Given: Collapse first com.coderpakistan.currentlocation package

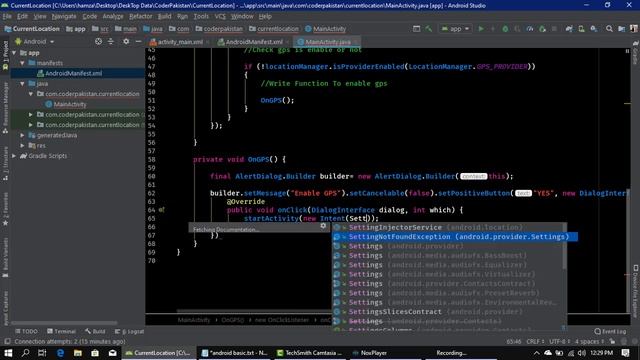Looking at the screenshot, I should (31, 94).
